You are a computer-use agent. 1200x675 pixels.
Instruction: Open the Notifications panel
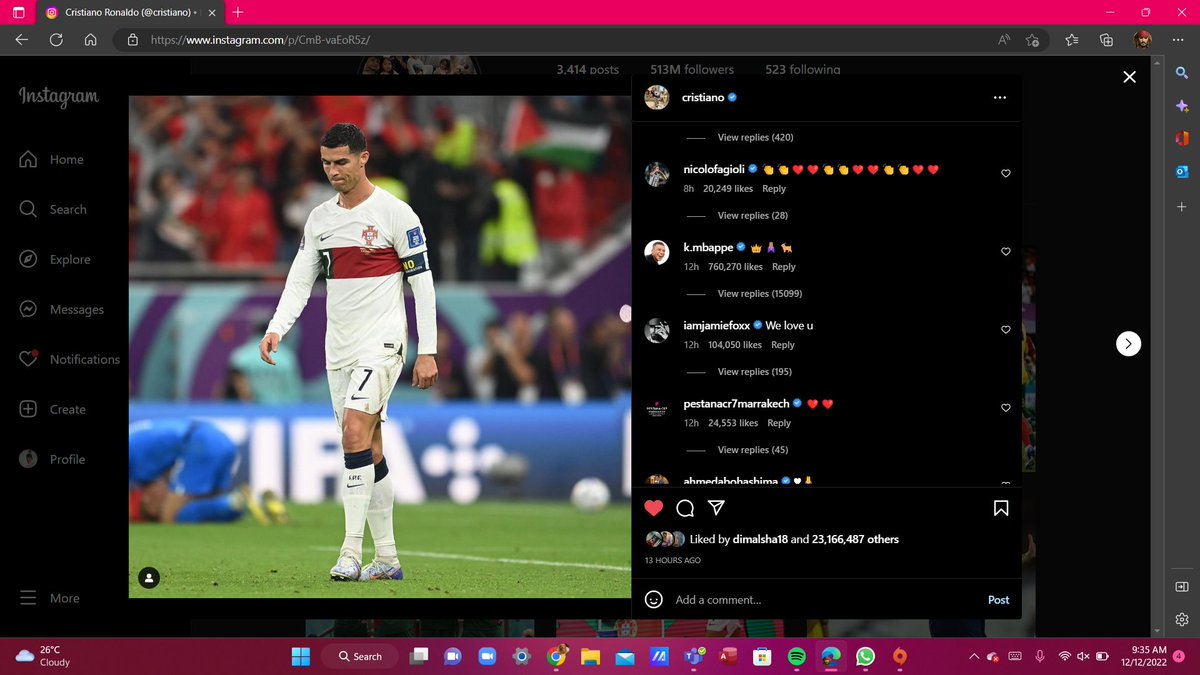69,359
